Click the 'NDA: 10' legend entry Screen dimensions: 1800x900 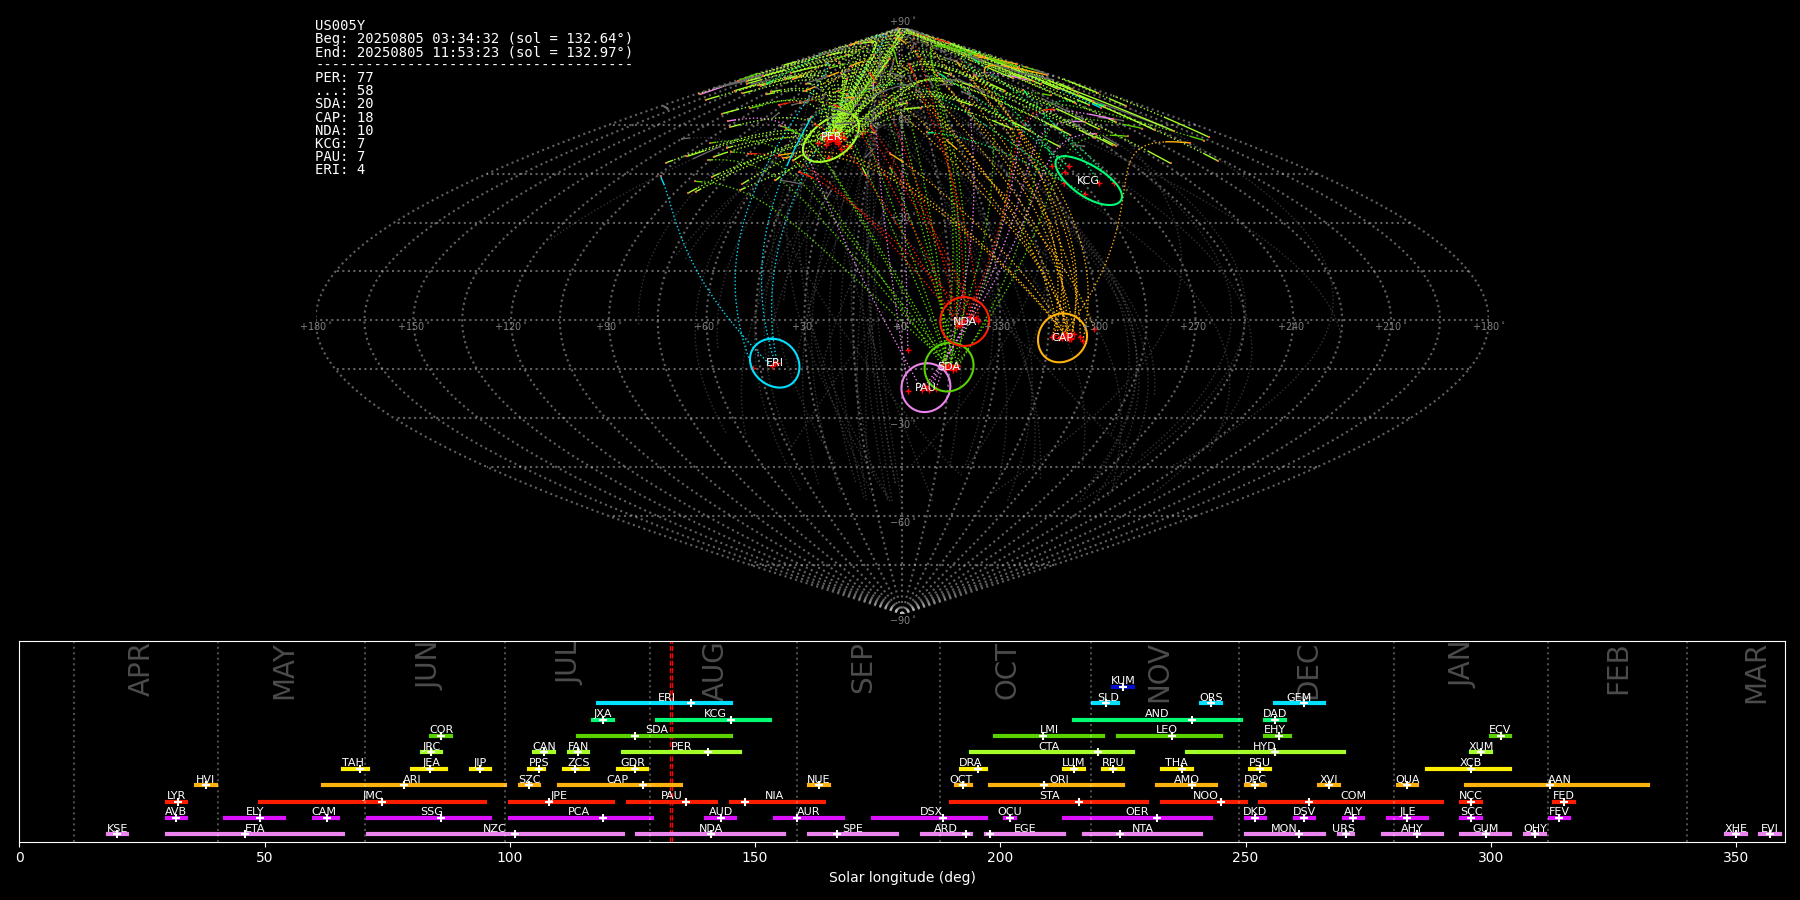(344, 131)
